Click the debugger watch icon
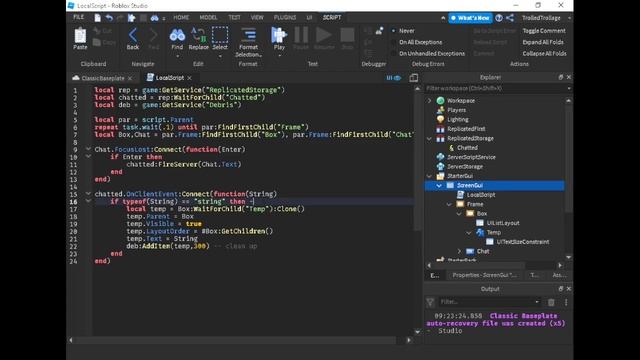The height and width of the screenshot is (360, 640). (x=380, y=31)
